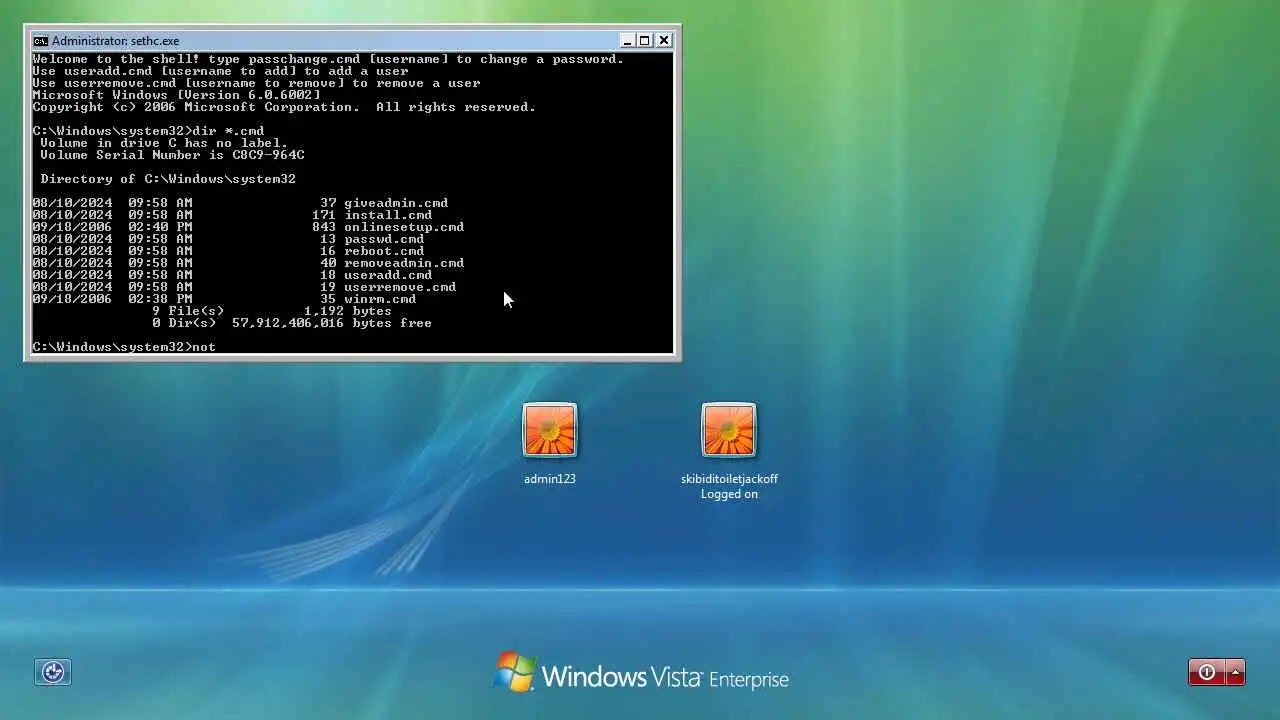The height and width of the screenshot is (720, 1280).
Task: Open the Ease of Access button
Action: pos(53,672)
